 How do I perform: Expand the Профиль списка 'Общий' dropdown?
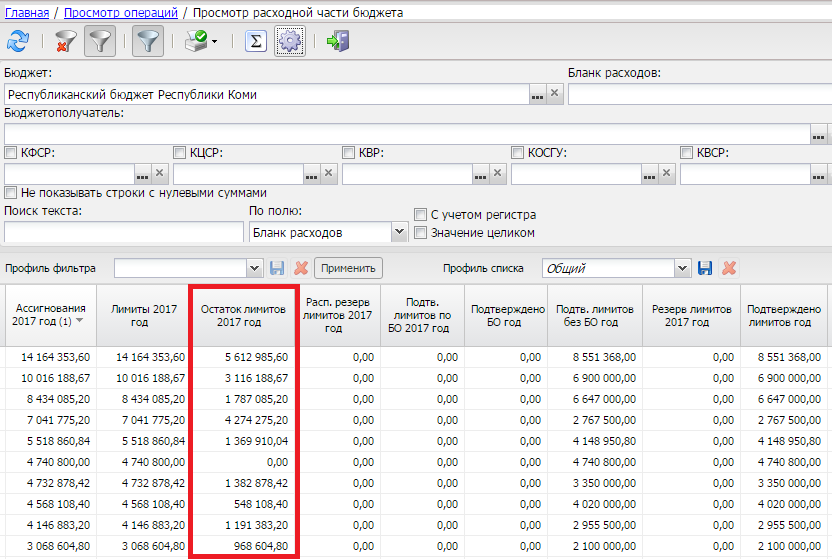tap(682, 268)
